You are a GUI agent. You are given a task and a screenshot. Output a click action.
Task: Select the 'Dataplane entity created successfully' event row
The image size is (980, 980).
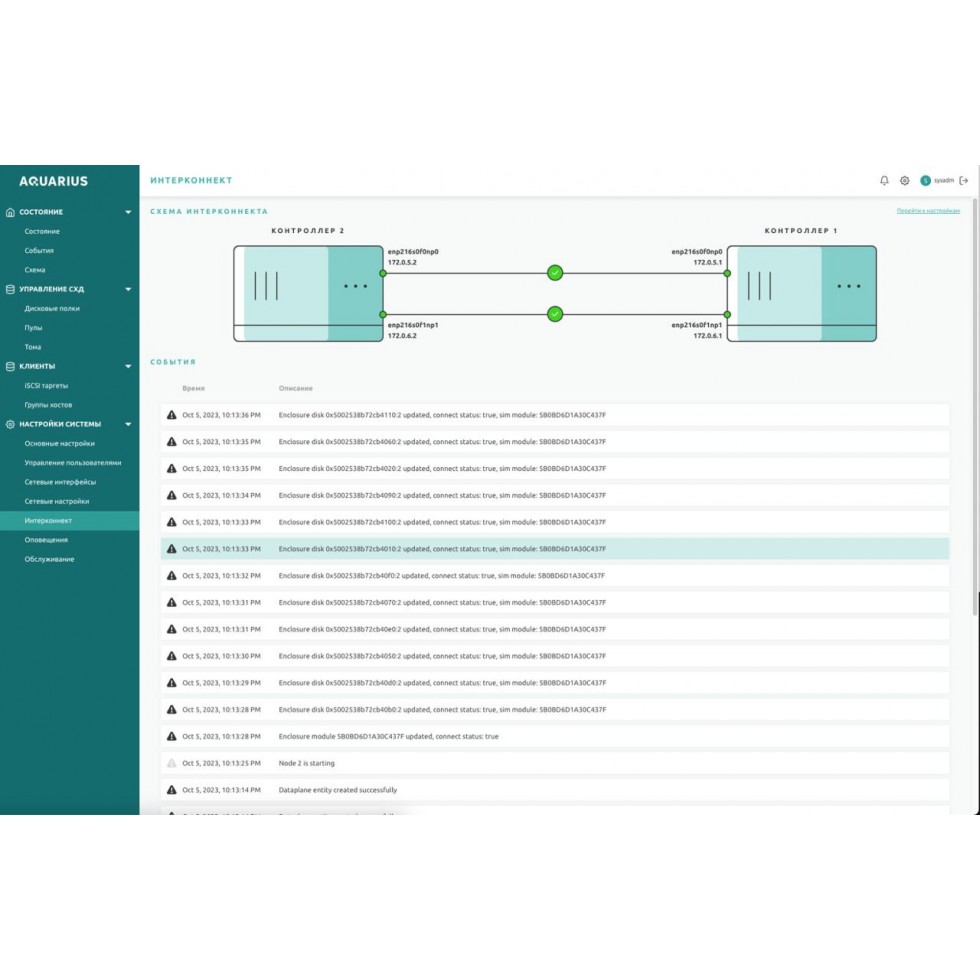(x=555, y=790)
